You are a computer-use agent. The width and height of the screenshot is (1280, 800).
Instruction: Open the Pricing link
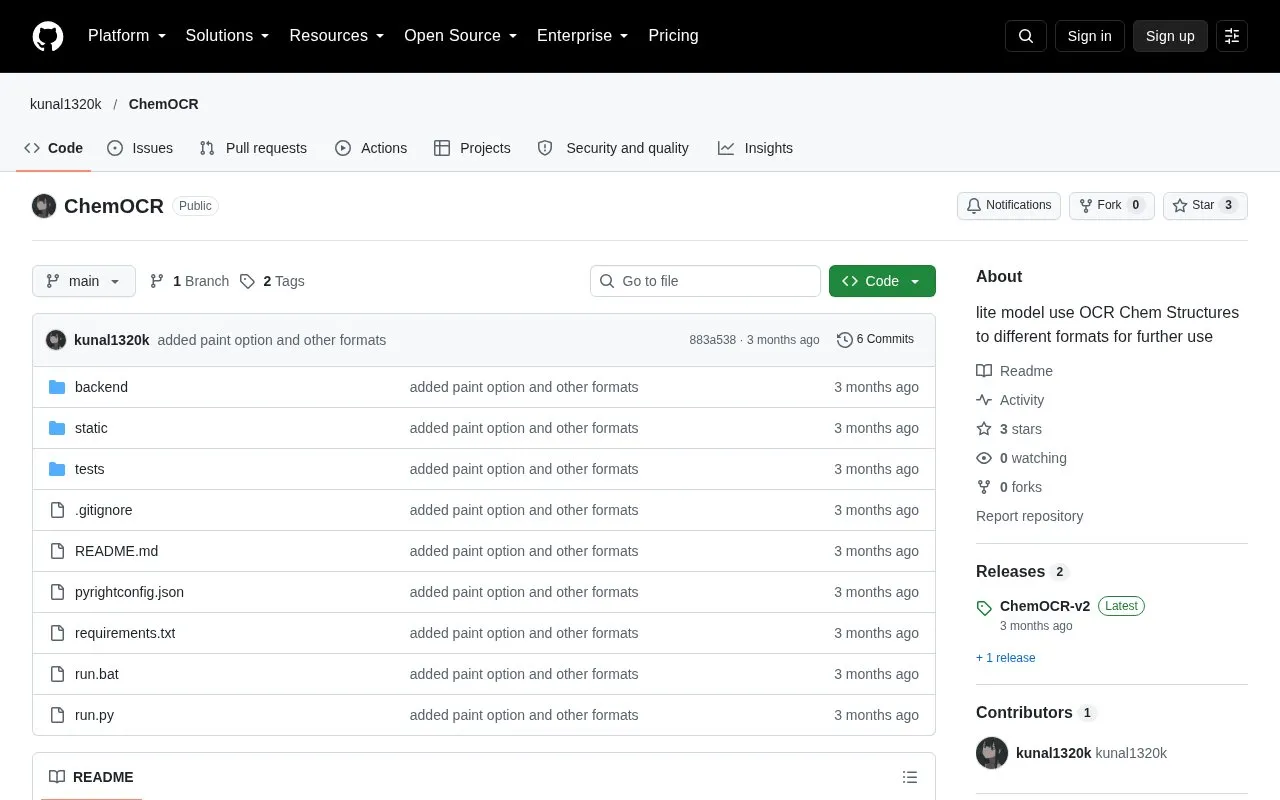click(673, 36)
